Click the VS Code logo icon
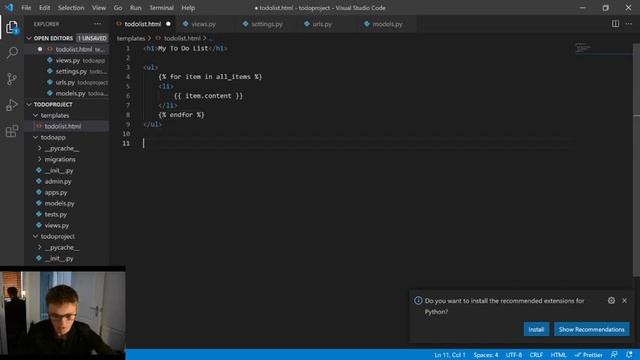Image resolution: width=640 pixels, height=360 pixels. (9, 7)
